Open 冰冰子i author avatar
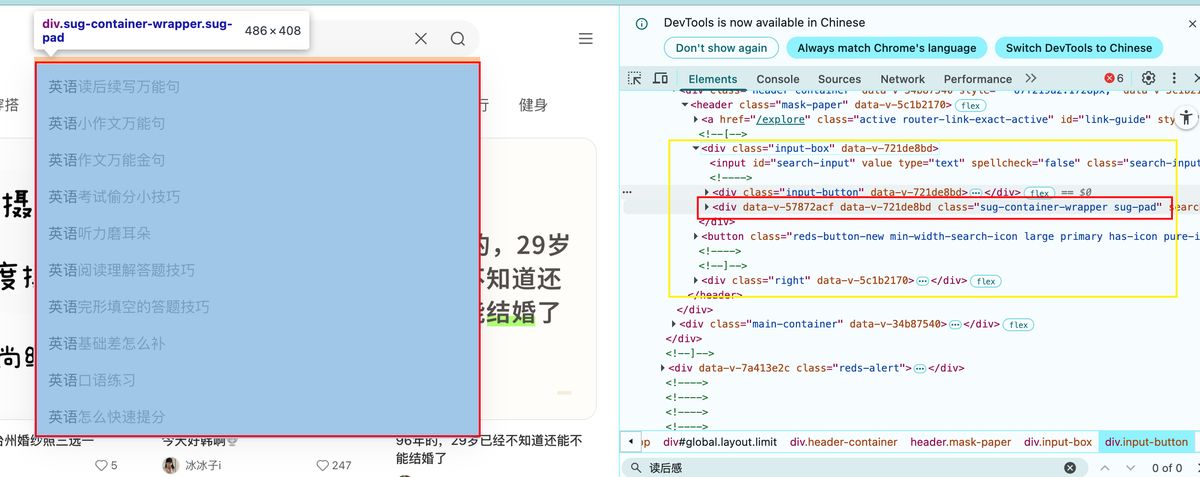Viewport: 1200px width, 477px height. 170,465
